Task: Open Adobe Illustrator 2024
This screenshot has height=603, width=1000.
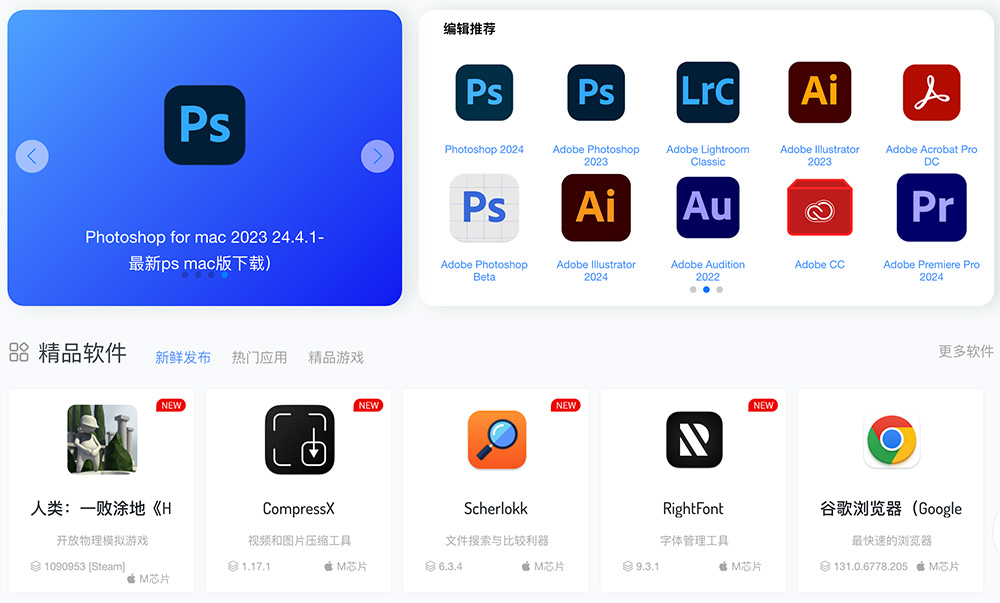Action: (596, 207)
